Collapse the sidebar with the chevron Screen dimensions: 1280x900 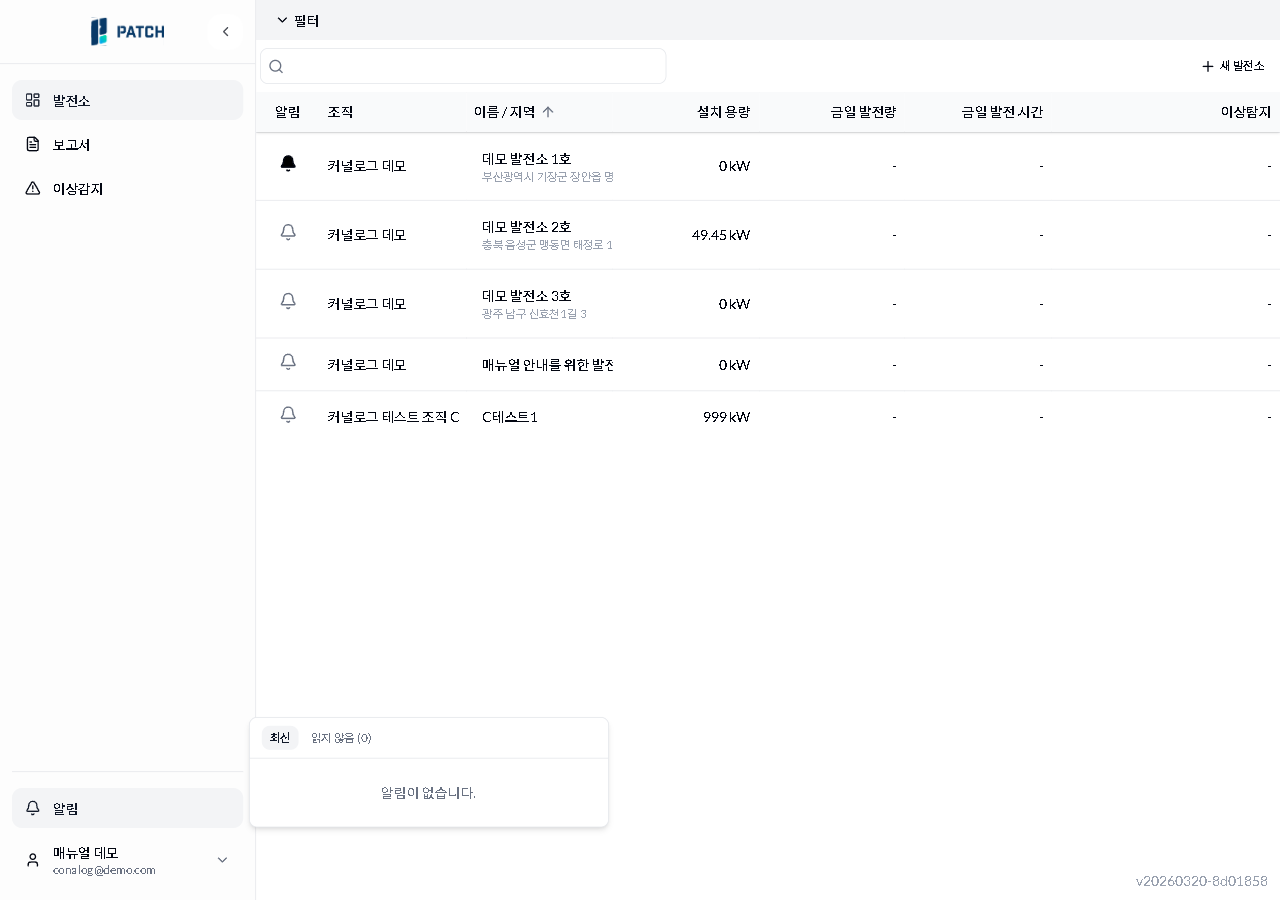(226, 31)
